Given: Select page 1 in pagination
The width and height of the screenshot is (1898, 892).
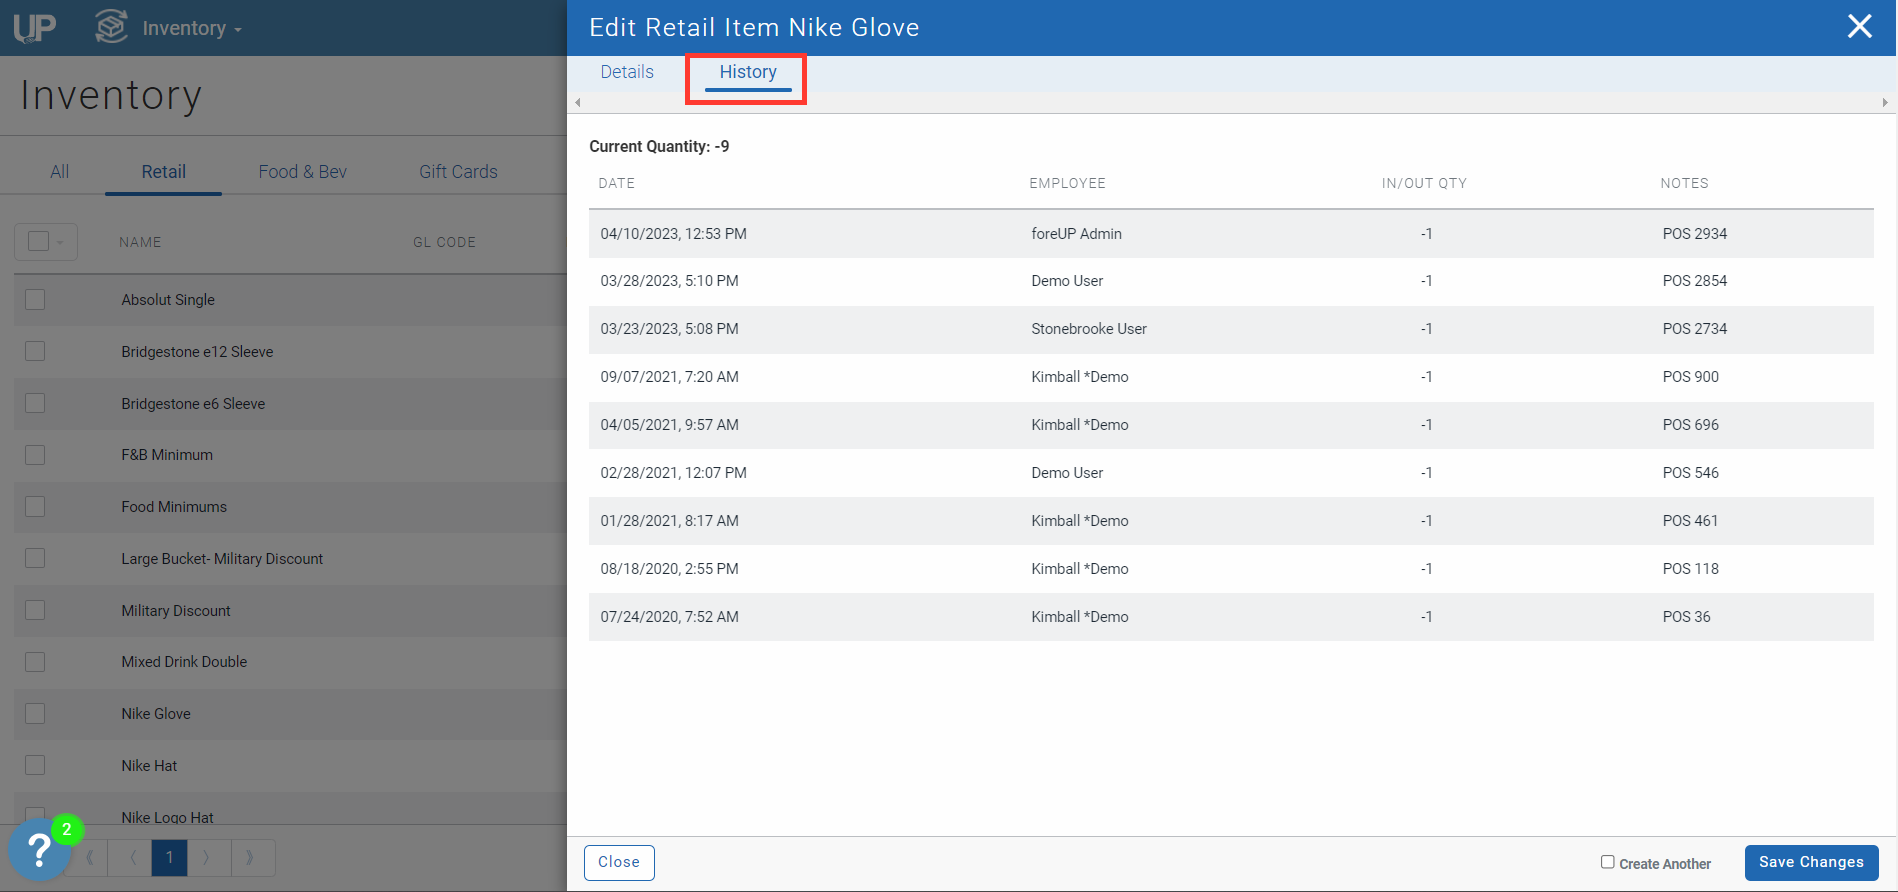Looking at the screenshot, I should (x=169, y=857).
